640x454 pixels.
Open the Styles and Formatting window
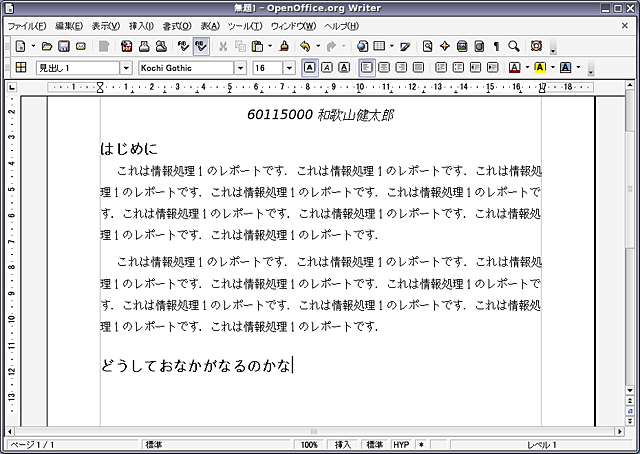(20, 67)
